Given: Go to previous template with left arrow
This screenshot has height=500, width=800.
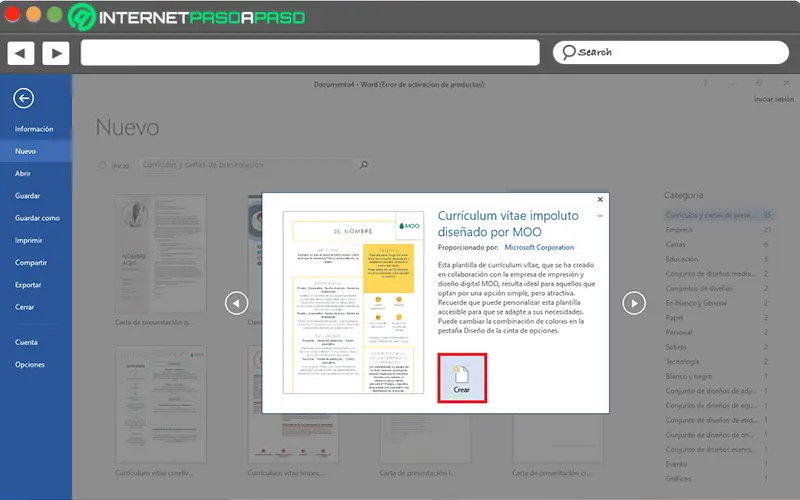Looking at the screenshot, I should [237, 303].
